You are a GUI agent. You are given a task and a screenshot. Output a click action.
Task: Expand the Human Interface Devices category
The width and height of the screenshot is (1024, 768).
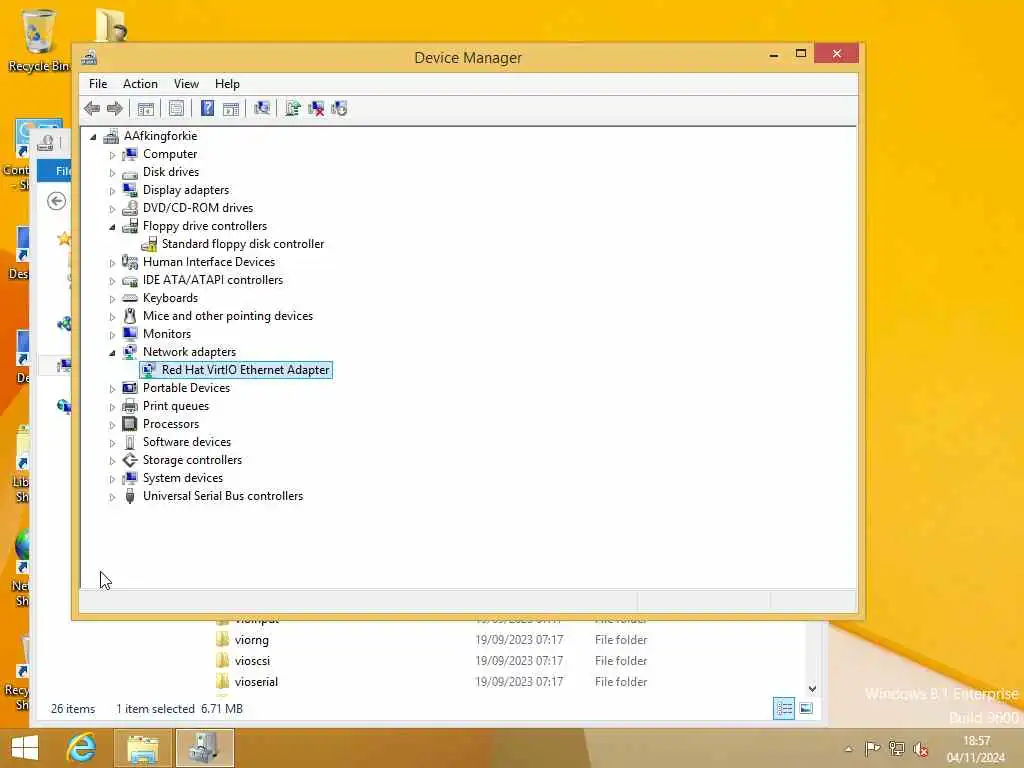112,263
